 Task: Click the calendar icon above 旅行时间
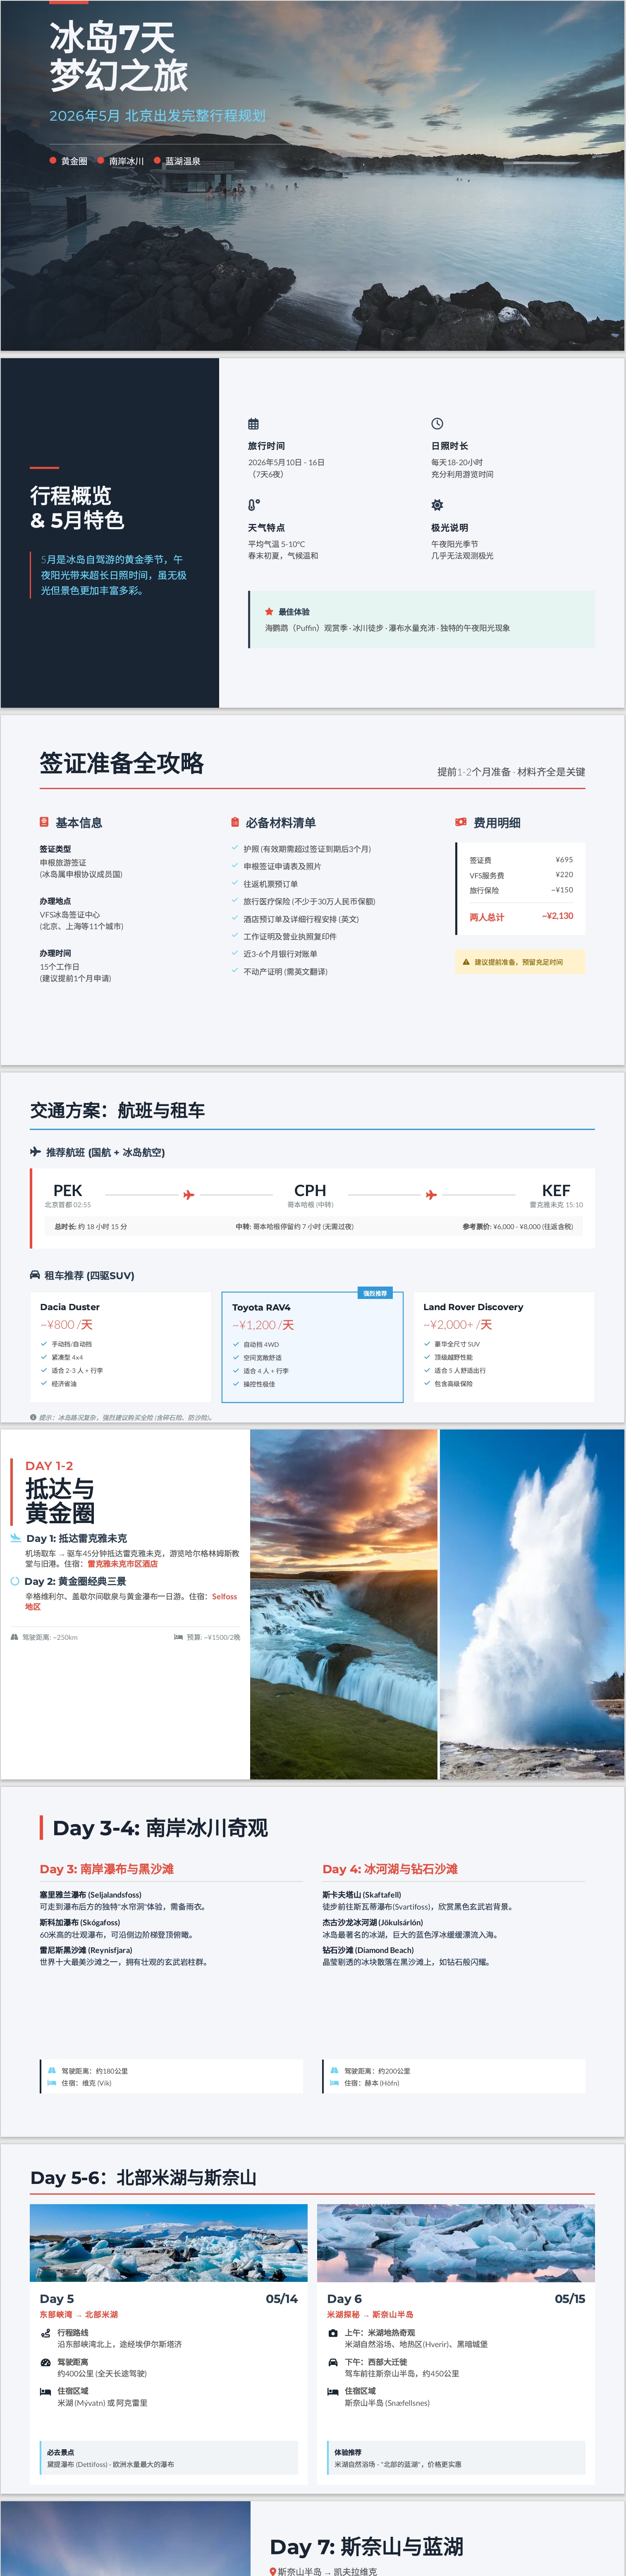(x=253, y=424)
